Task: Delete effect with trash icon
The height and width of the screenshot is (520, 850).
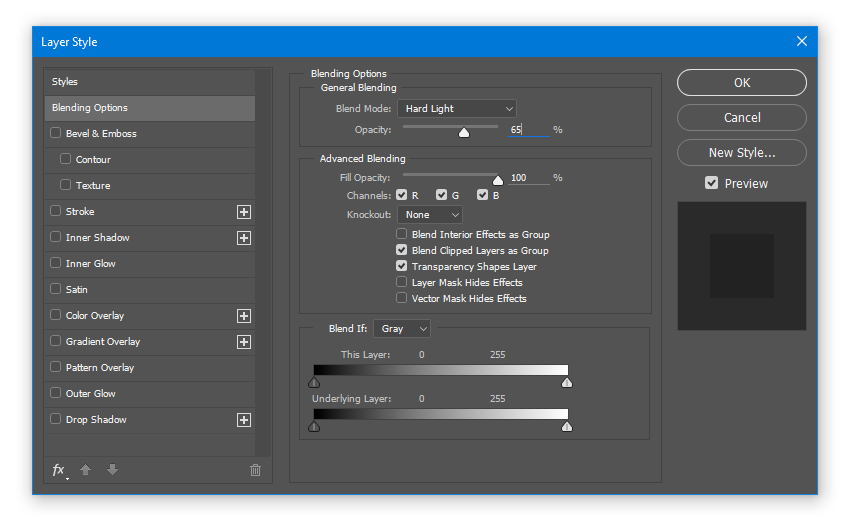Action: tap(255, 470)
